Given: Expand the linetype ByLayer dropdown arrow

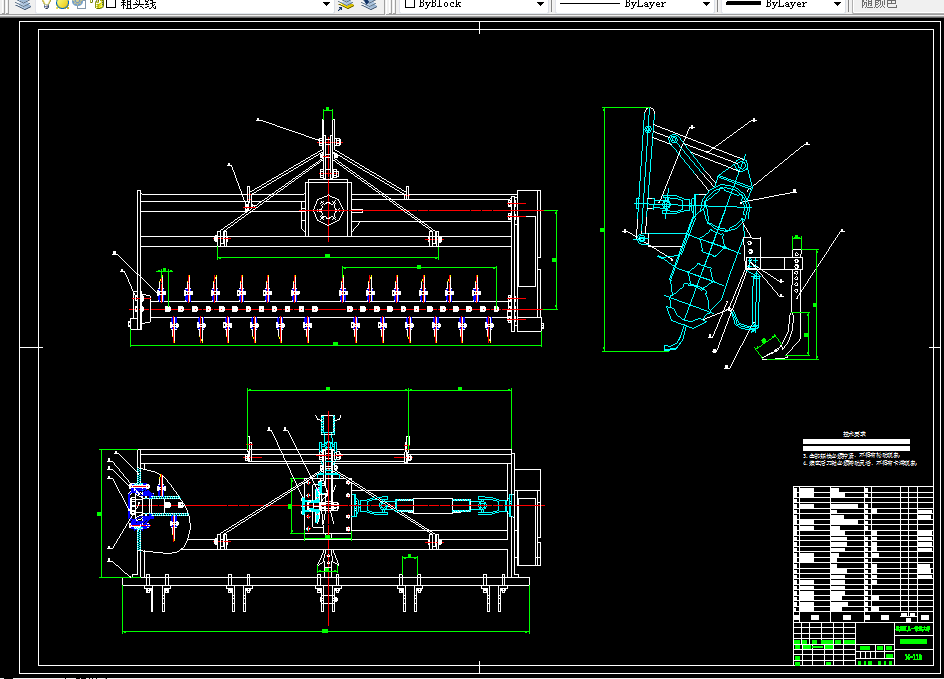Looking at the screenshot, I should coord(706,4).
